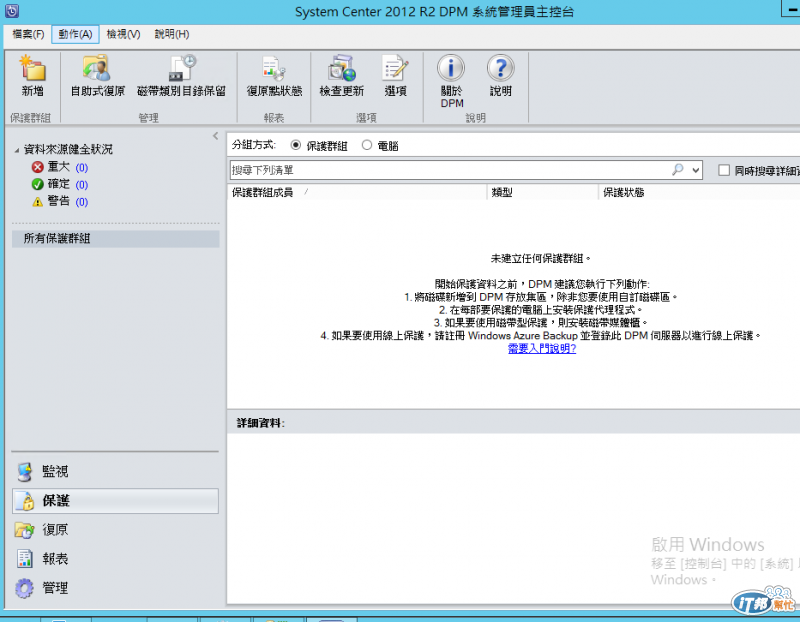The height and width of the screenshot is (622, 800).
Task: Click the yellow 警告 warning icon
Action: point(37,202)
